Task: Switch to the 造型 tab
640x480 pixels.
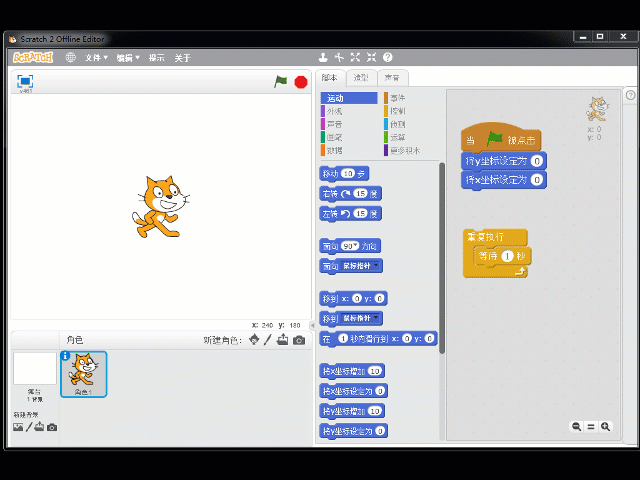Action: point(361,78)
